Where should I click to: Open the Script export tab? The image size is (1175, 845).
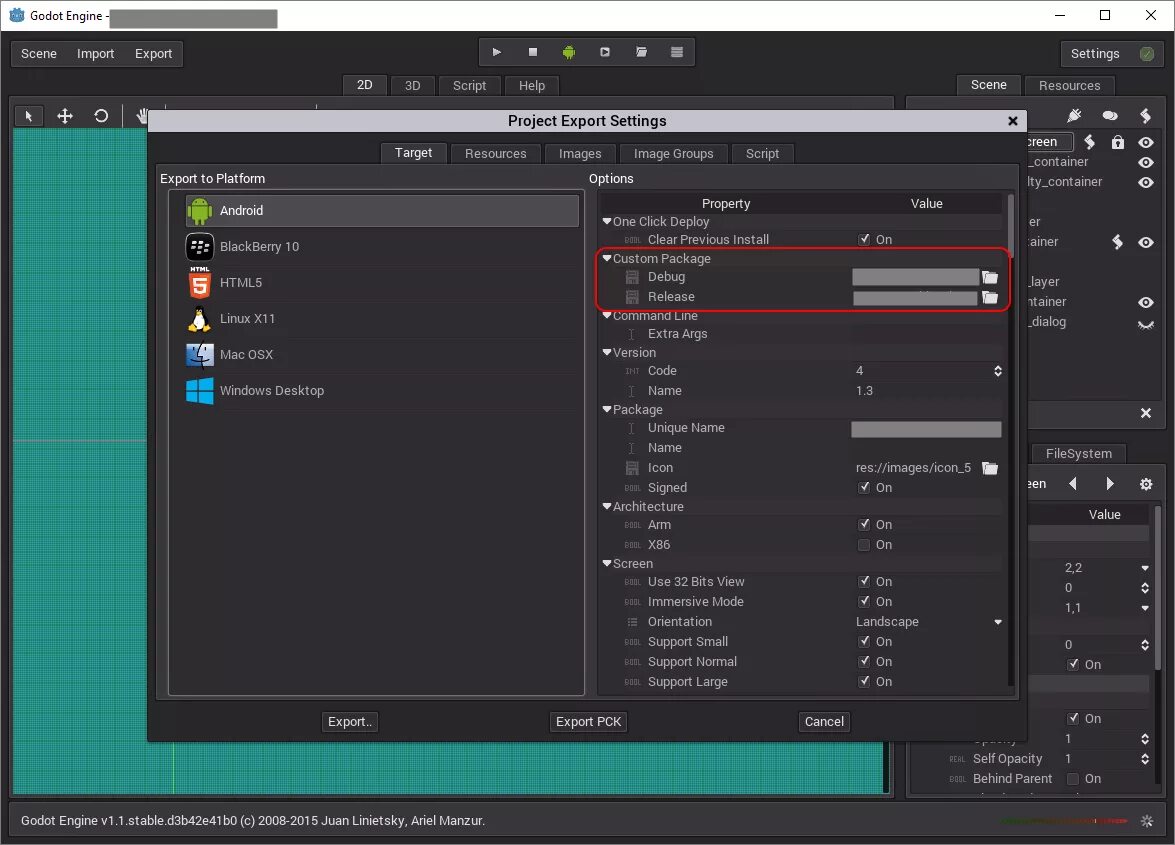pyautogui.click(x=762, y=154)
